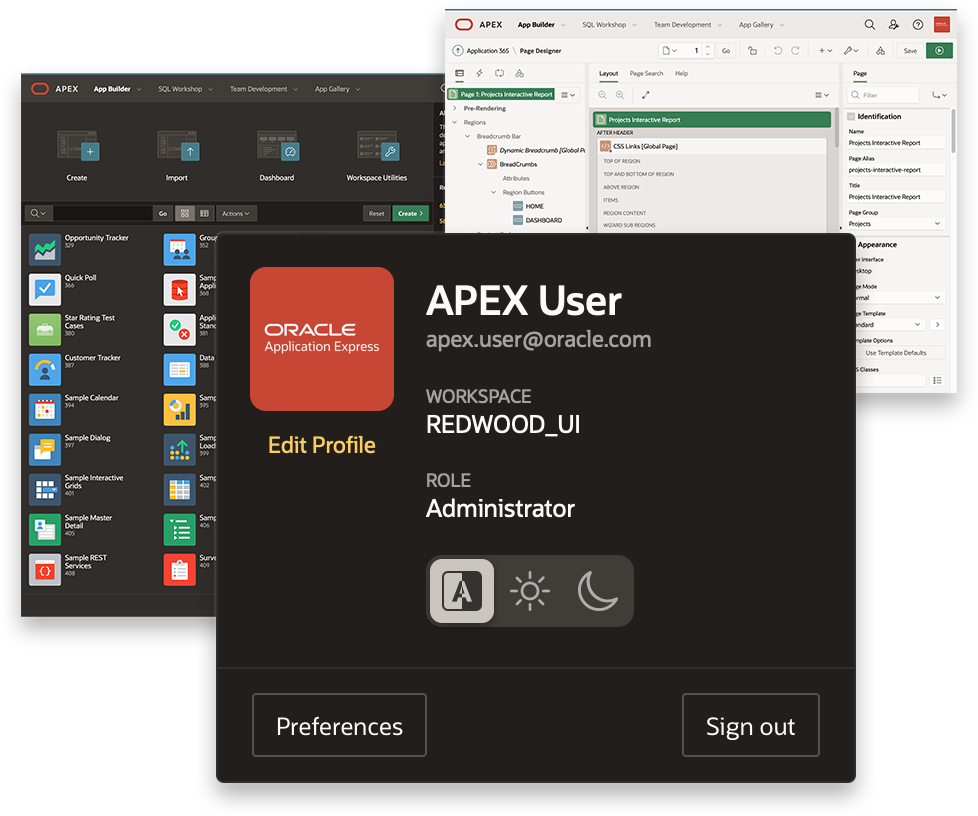The image size is (978, 816).
Task: Click Import tile in dark App Builder
Action: (x=177, y=156)
